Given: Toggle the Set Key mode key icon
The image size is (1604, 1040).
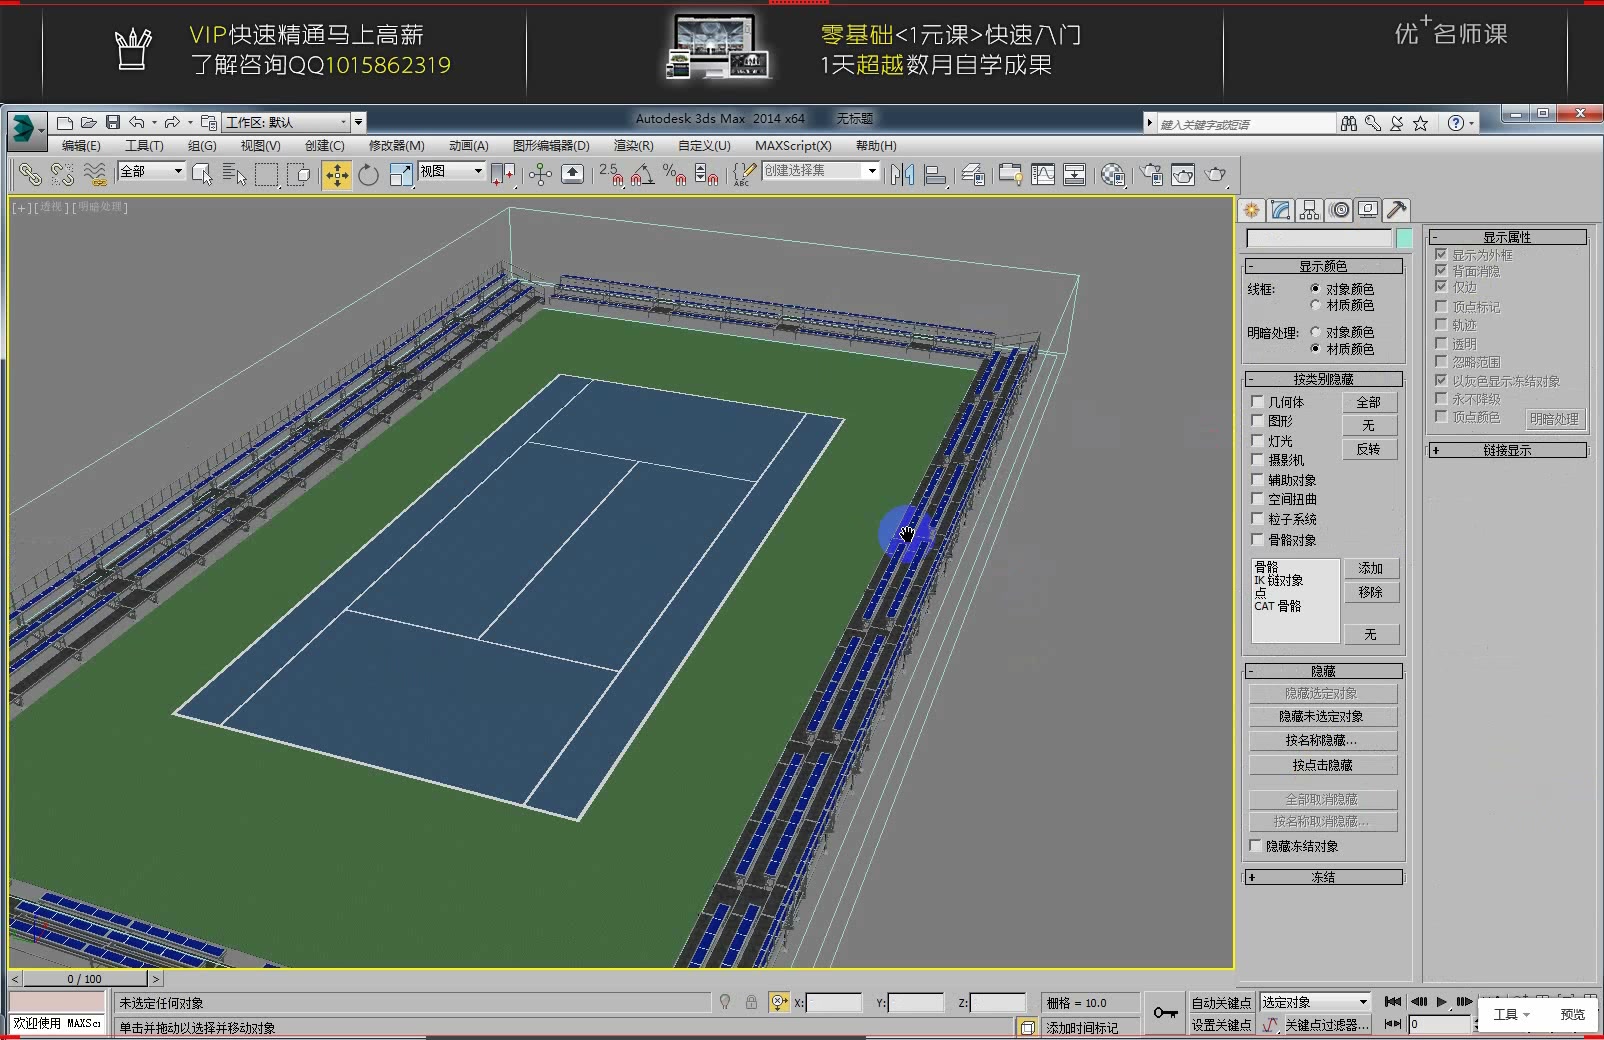Looking at the screenshot, I should pos(1165,1013).
